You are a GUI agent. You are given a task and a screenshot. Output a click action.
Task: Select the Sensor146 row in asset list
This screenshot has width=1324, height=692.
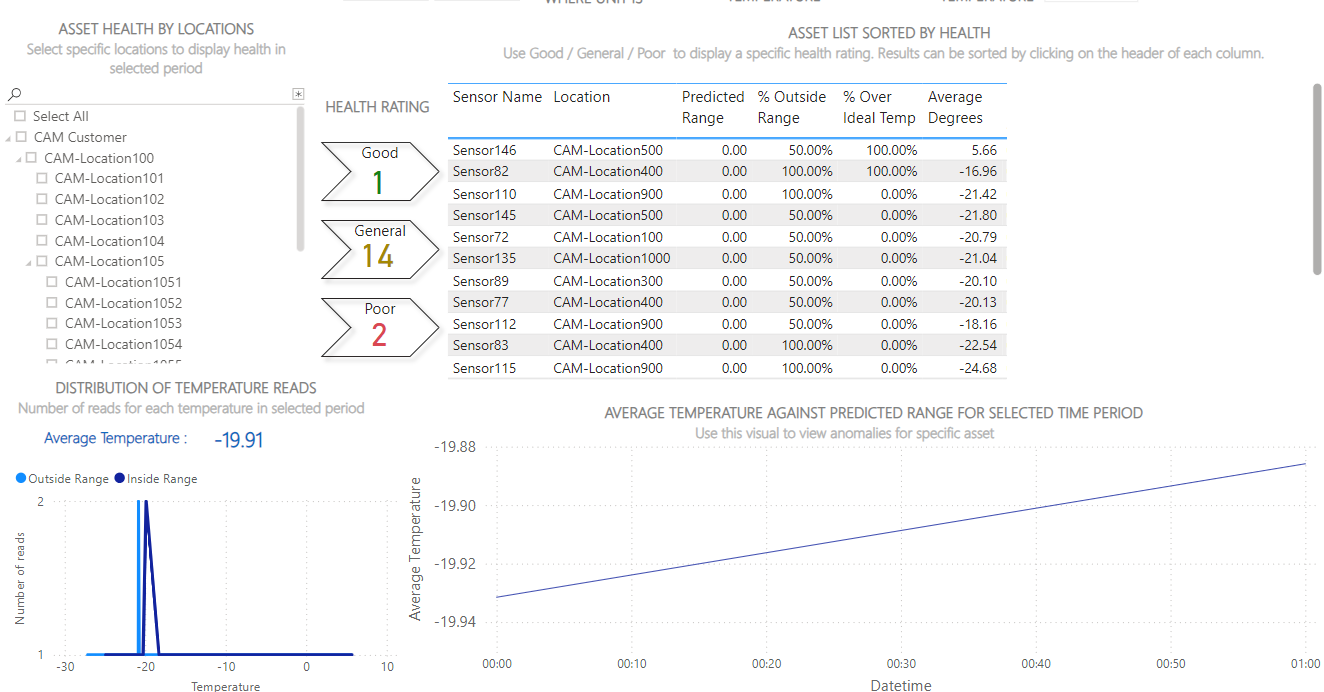485,150
